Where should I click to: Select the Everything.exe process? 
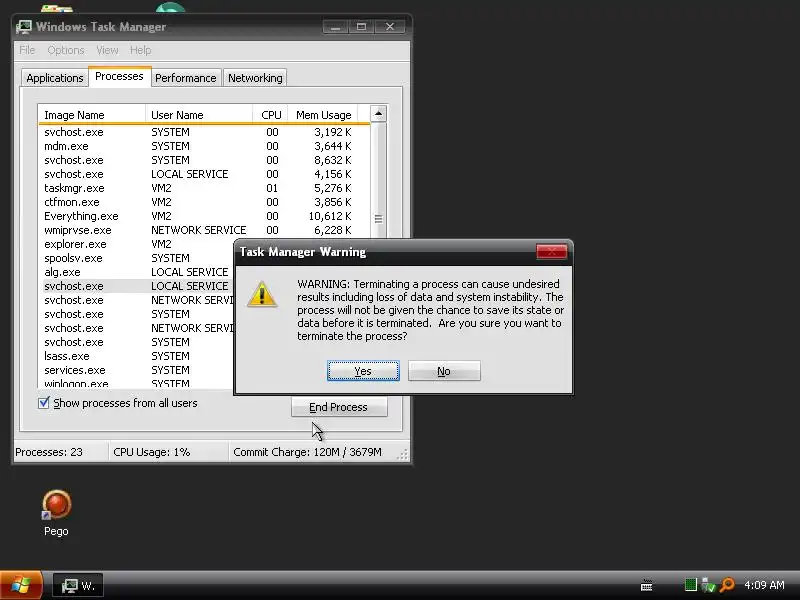coord(204,216)
